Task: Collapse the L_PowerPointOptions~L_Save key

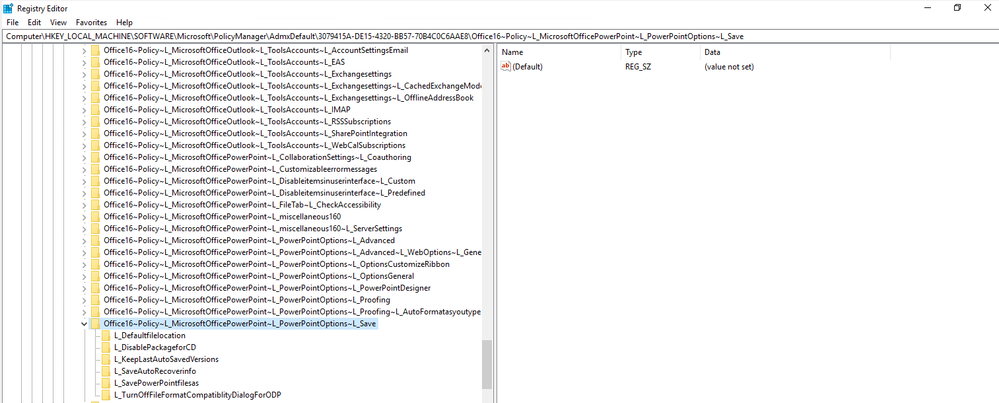Action: [84, 324]
